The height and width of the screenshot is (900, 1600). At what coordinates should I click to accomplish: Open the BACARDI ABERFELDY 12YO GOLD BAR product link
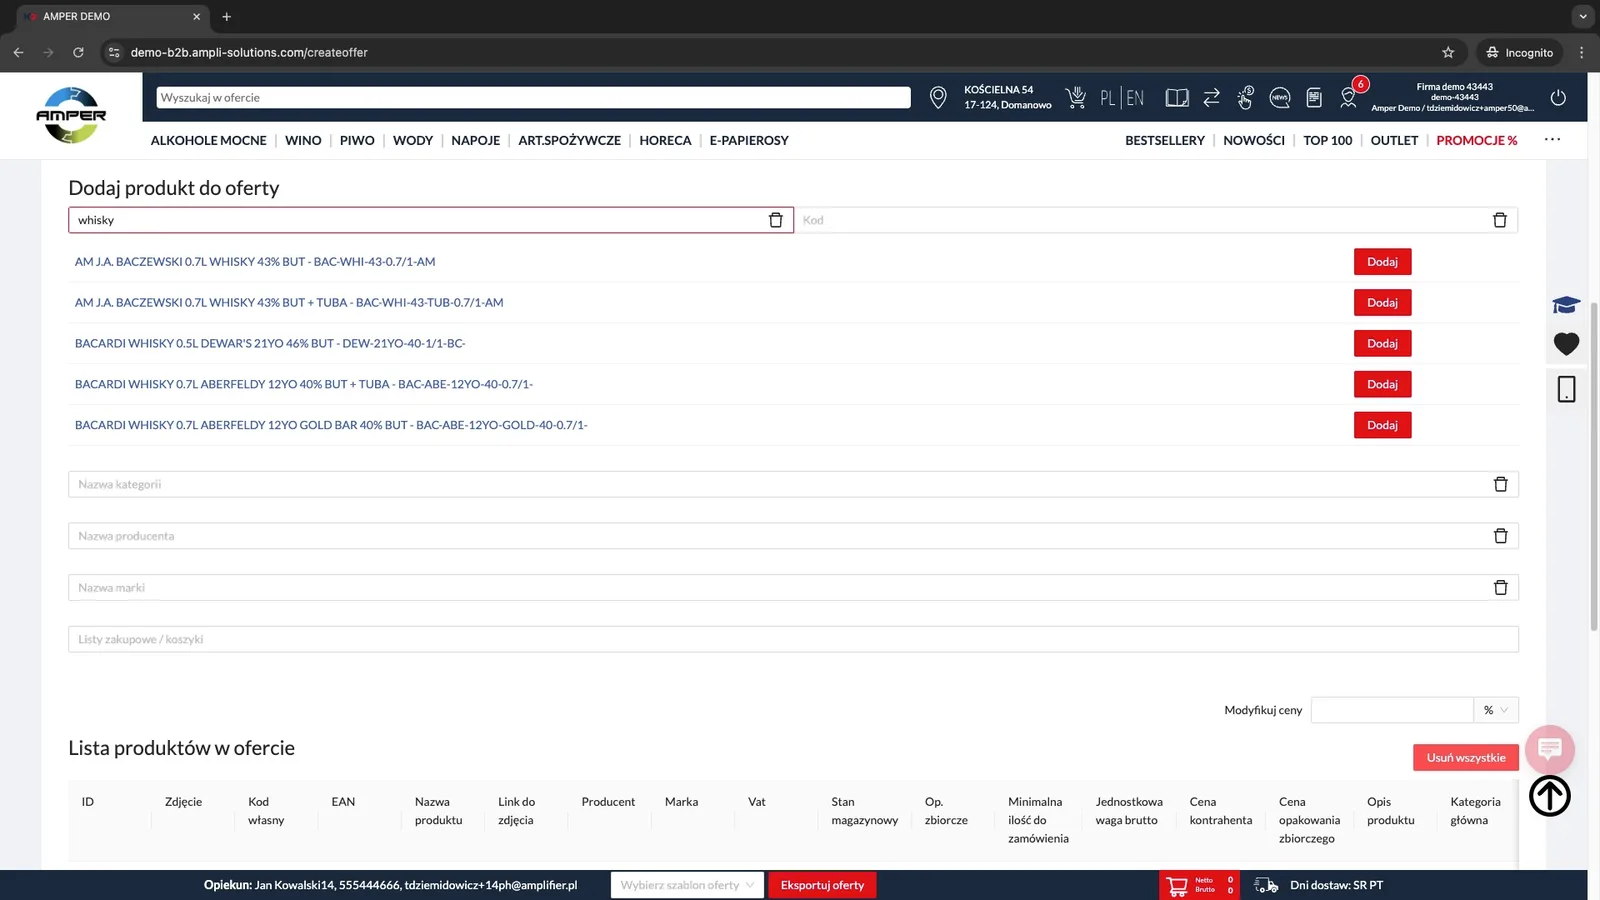pos(331,425)
